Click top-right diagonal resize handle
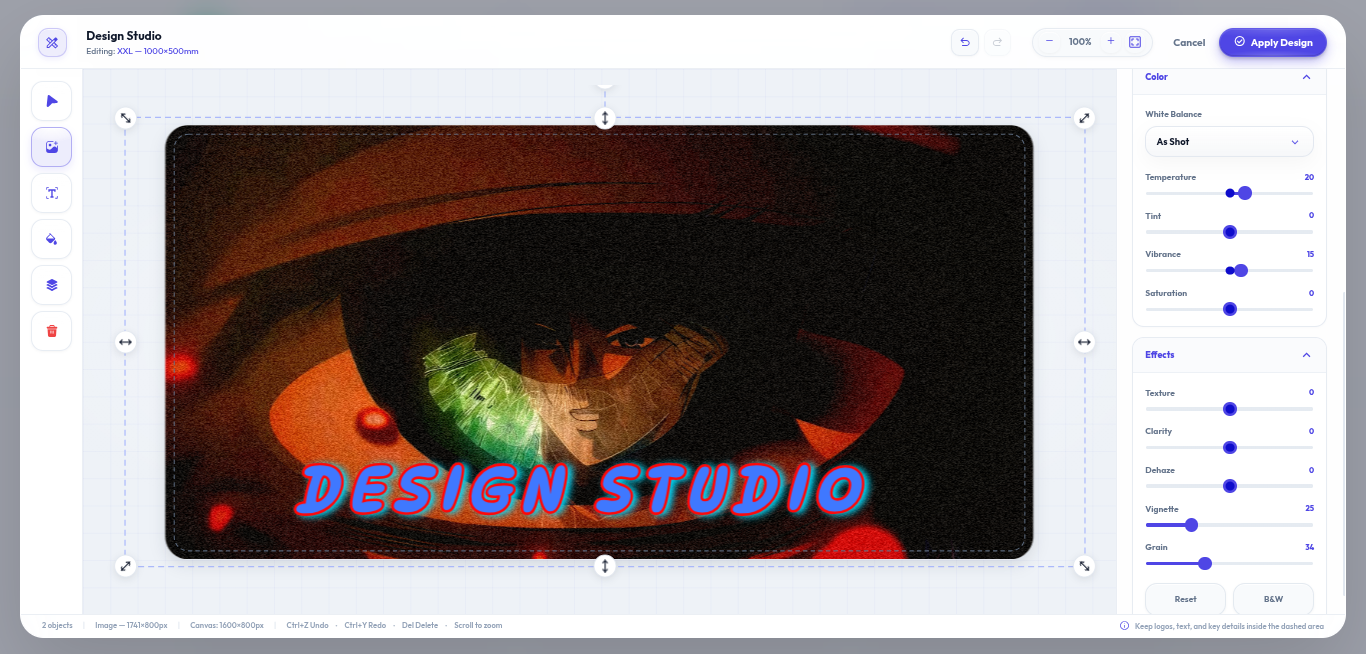Image resolution: width=1366 pixels, height=654 pixels. 1084,118
